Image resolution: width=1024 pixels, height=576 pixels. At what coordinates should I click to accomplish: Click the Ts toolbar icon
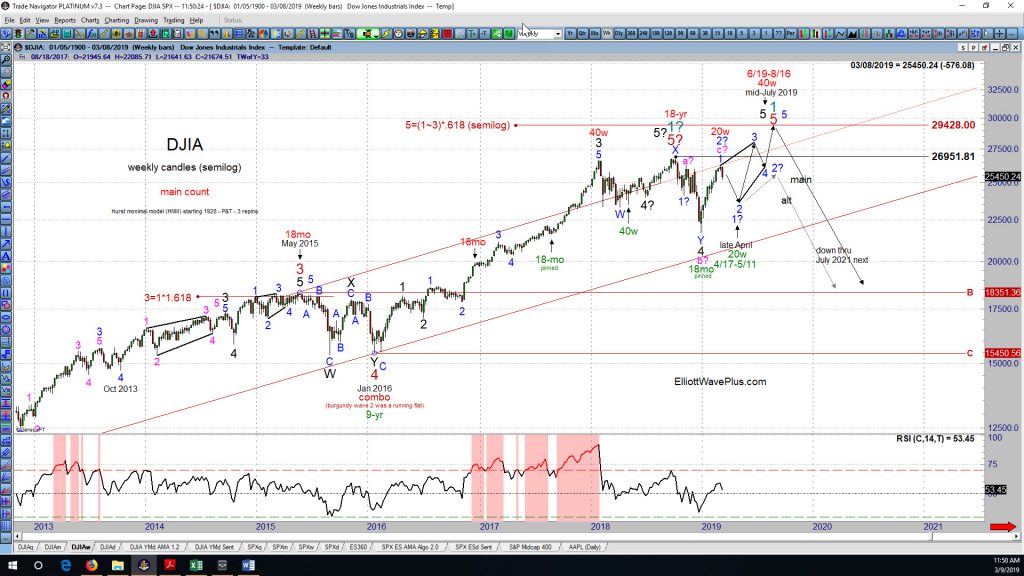349,33
